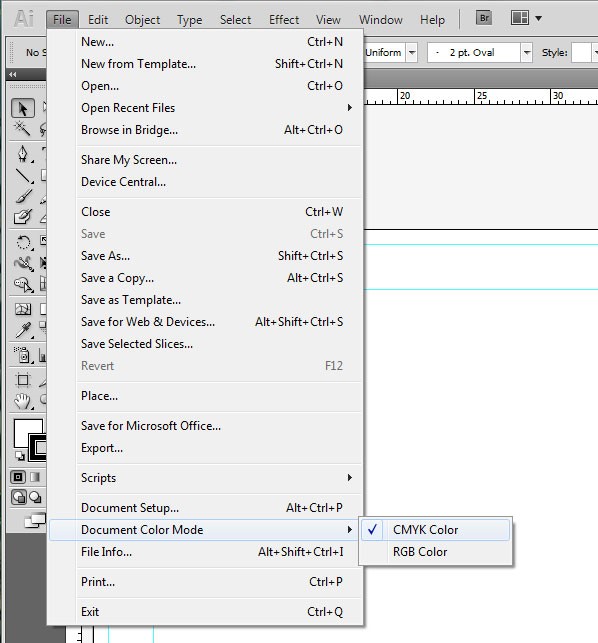Select the Pen tool
This screenshot has height=643, width=598.
tap(23, 154)
